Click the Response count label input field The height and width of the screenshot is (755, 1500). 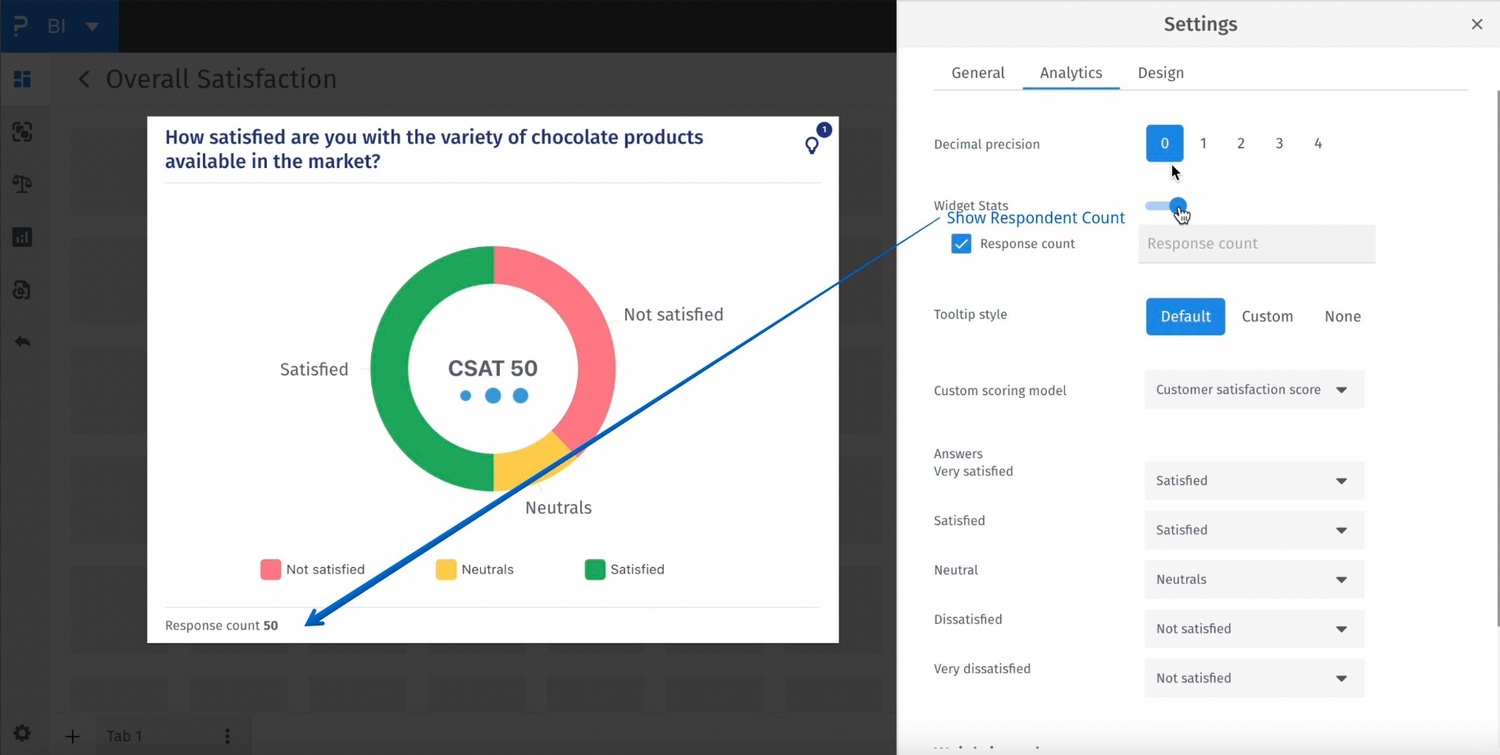1257,244
